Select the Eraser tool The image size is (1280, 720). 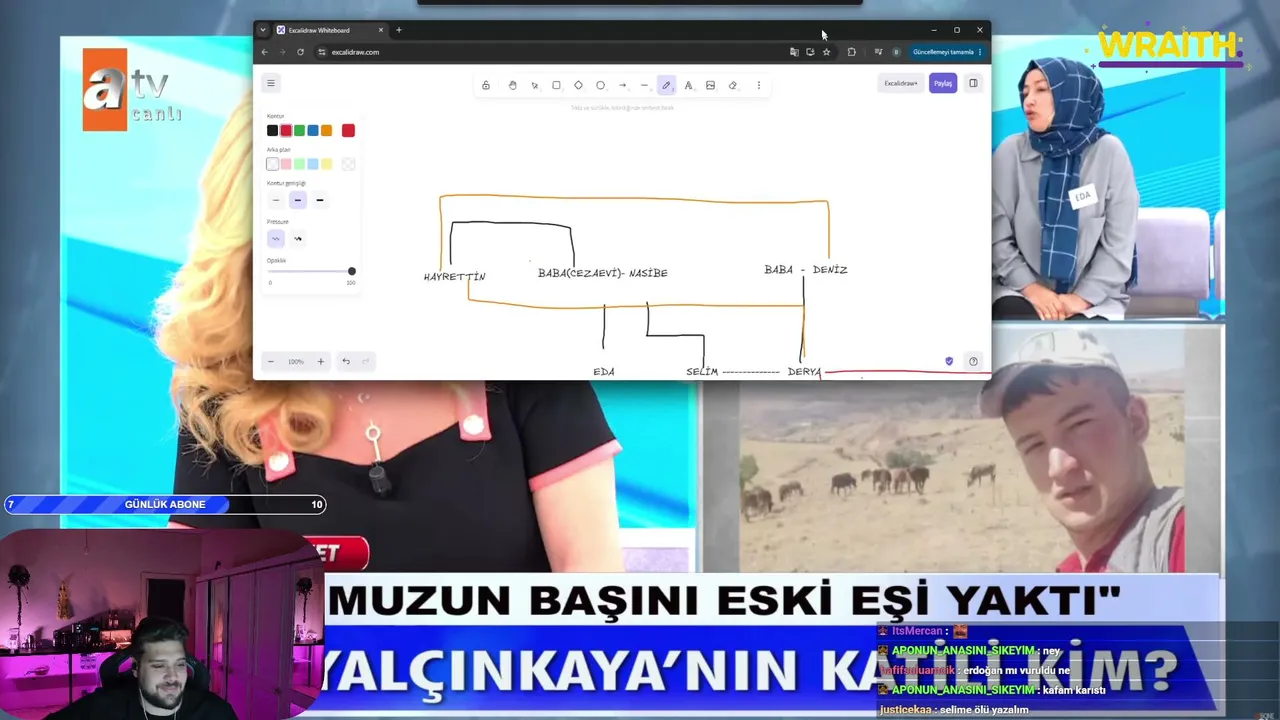coord(732,85)
